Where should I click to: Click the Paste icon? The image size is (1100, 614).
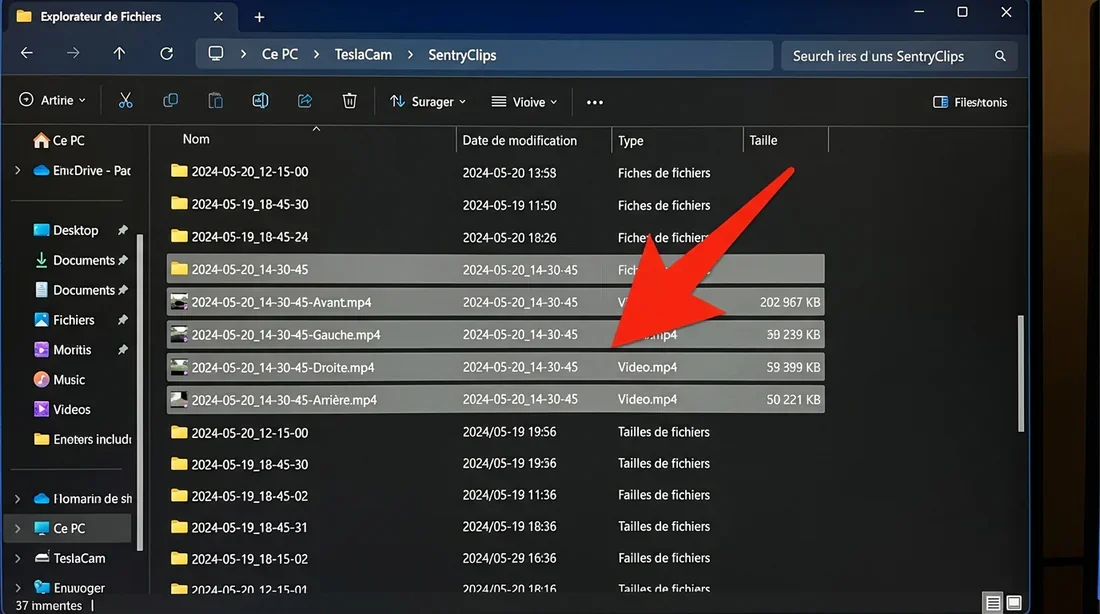(215, 100)
